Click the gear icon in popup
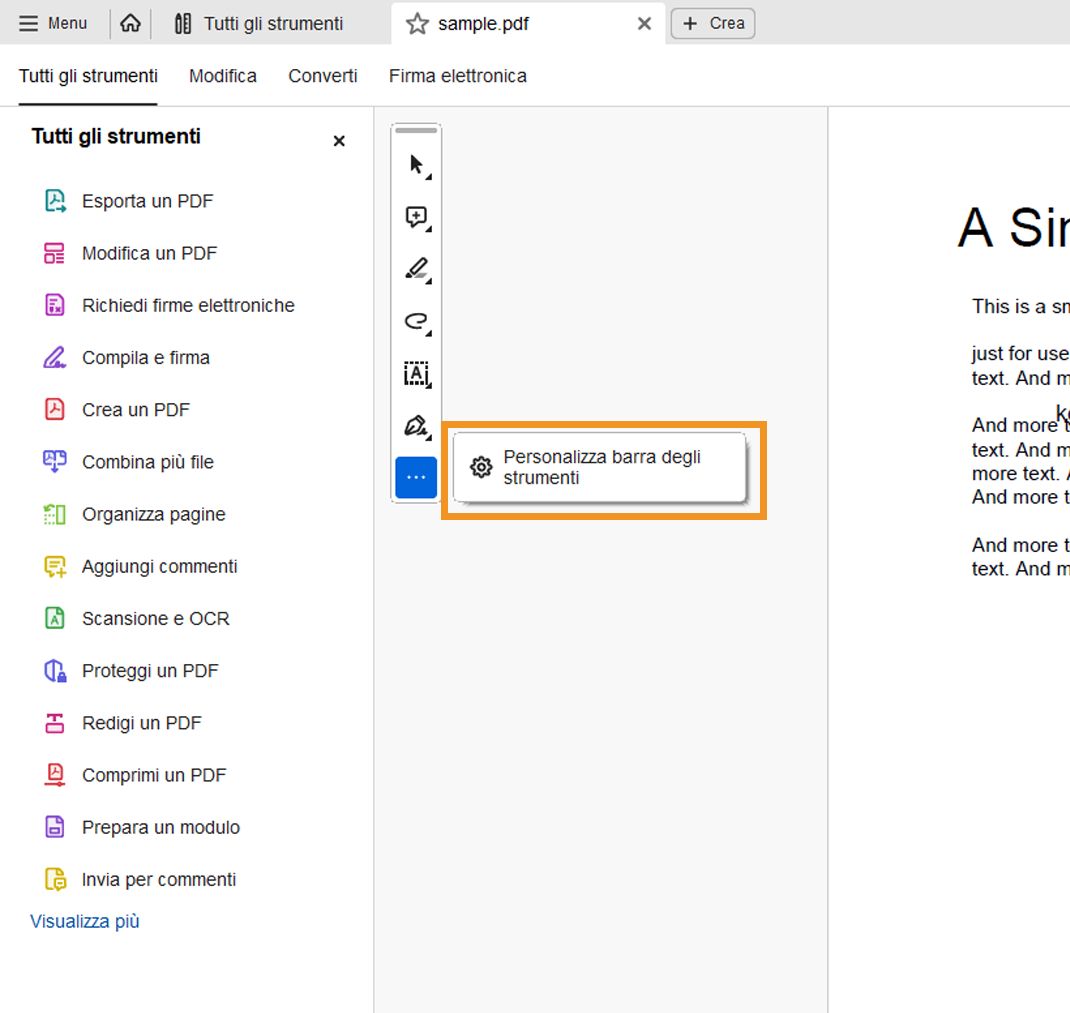 [x=481, y=468]
